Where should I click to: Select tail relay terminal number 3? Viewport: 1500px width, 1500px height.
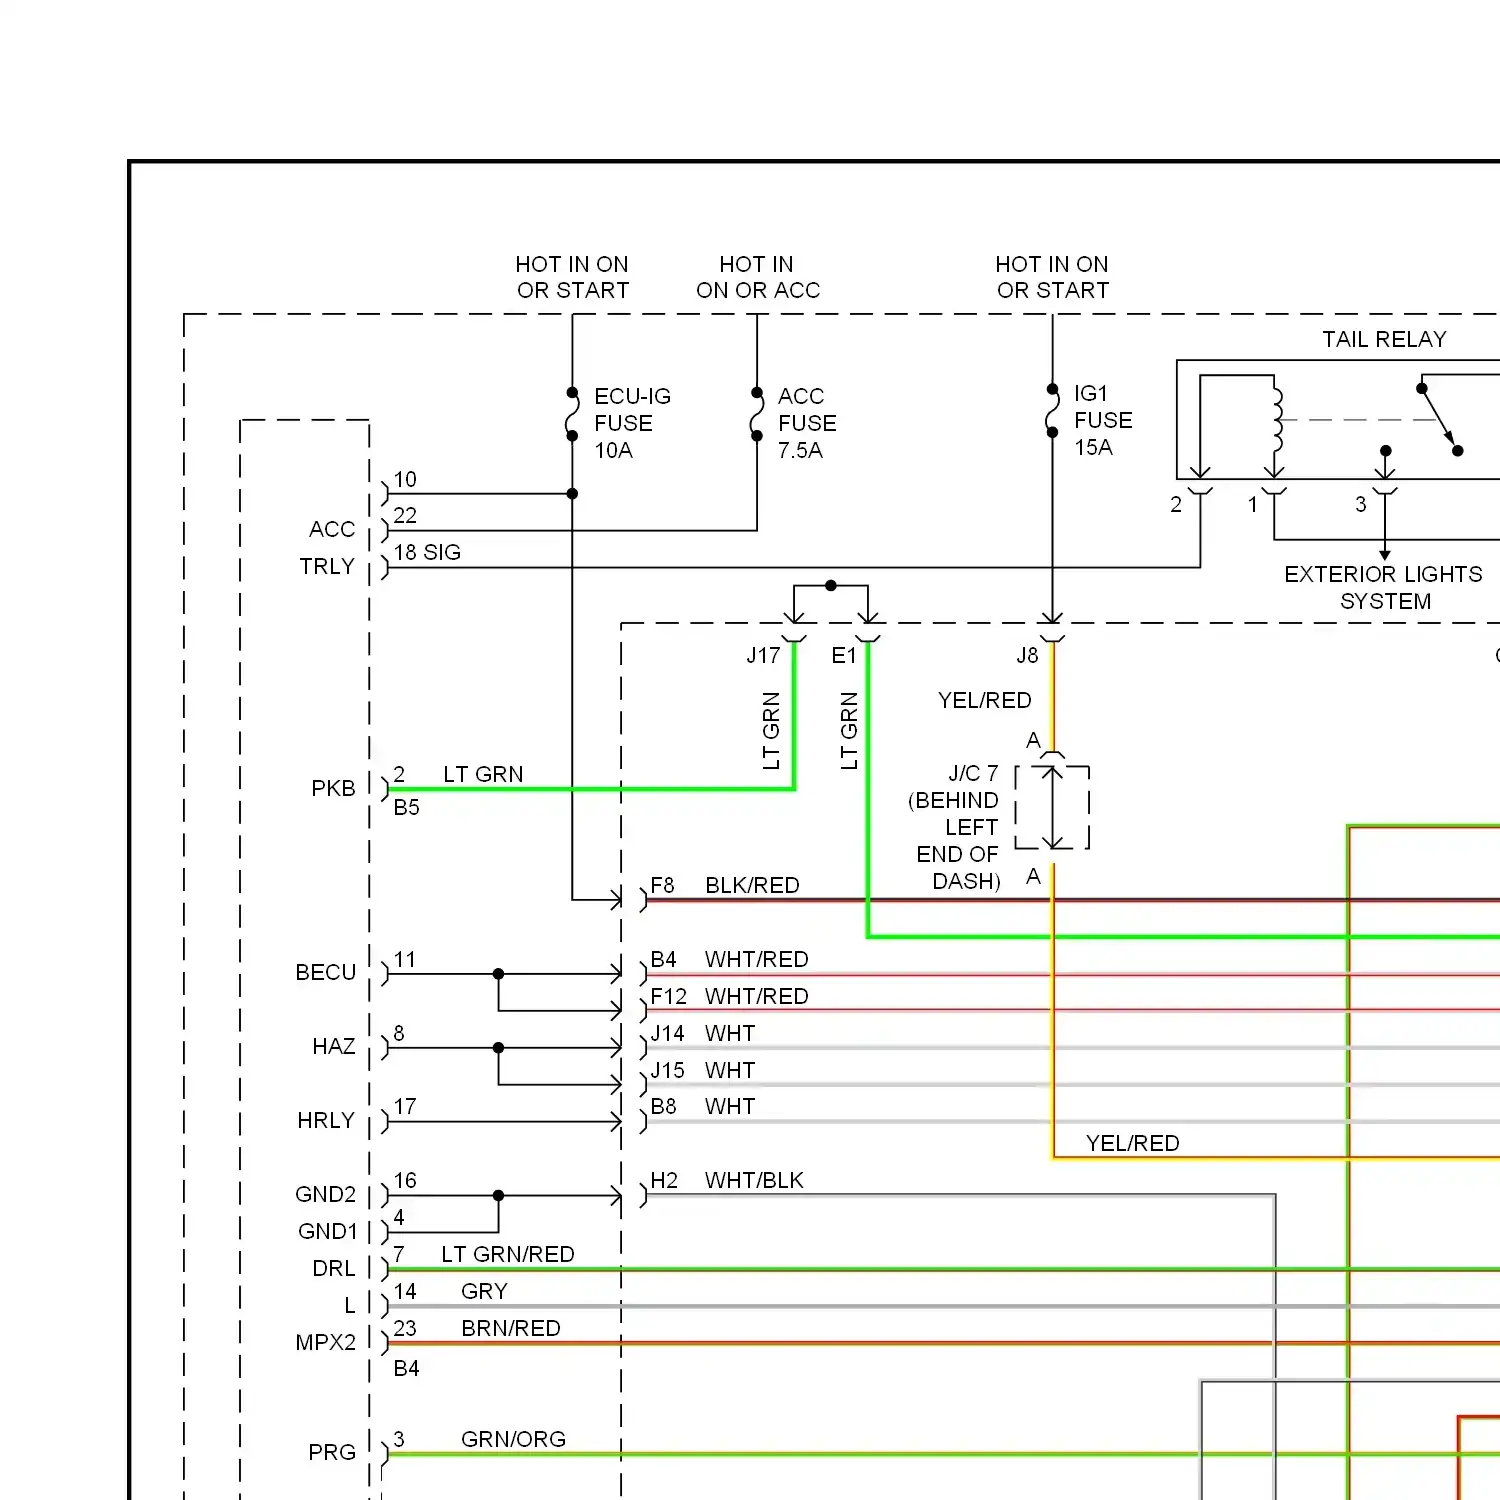click(1361, 504)
